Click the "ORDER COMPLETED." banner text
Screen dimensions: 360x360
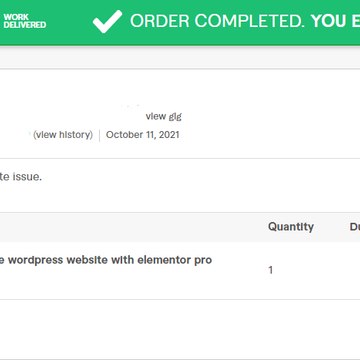217,21
